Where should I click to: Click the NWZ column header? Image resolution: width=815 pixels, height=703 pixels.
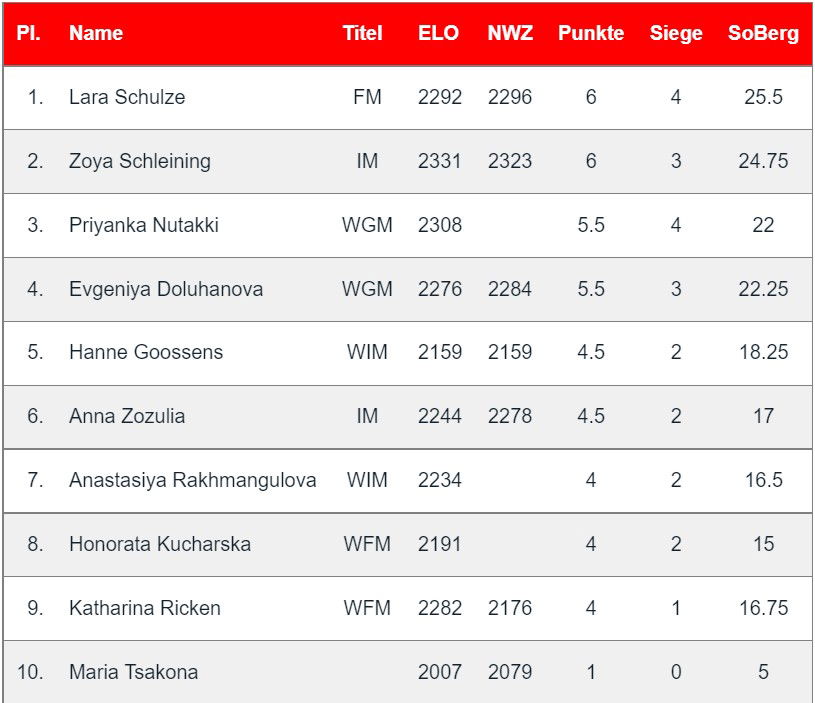510,33
